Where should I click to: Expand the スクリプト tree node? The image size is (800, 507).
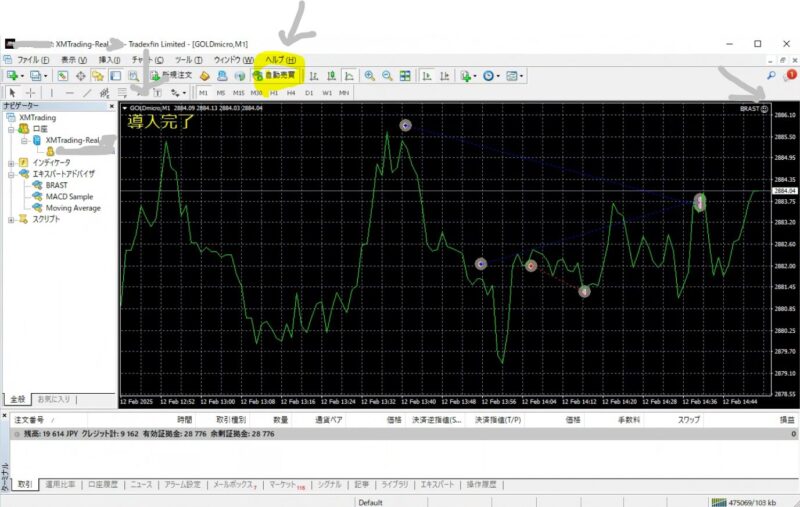pyautogui.click(x=11, y=220)
